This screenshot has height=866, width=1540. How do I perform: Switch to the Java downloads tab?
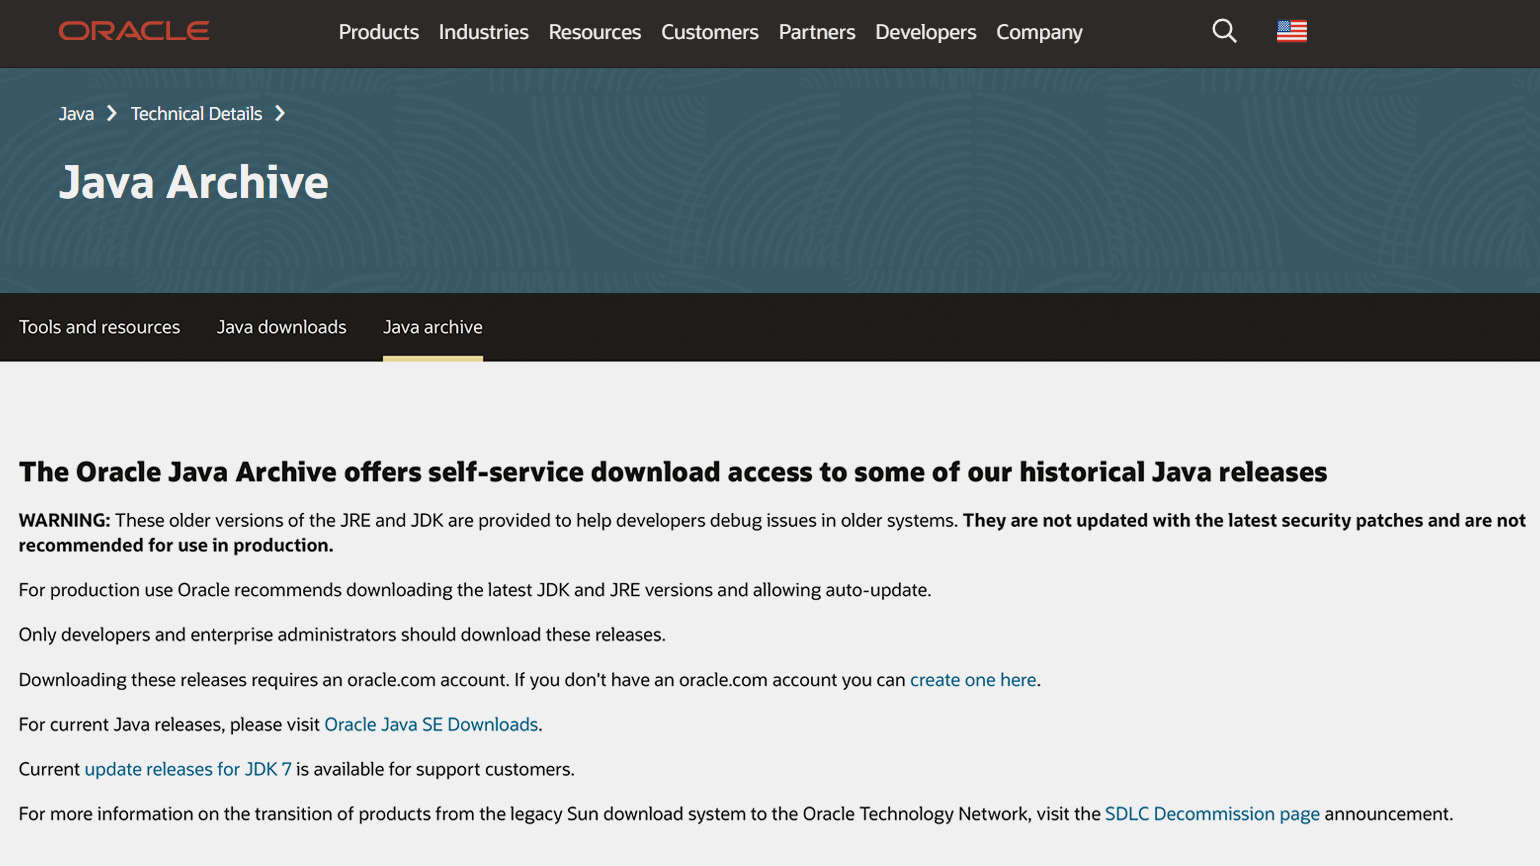[281, 327]
